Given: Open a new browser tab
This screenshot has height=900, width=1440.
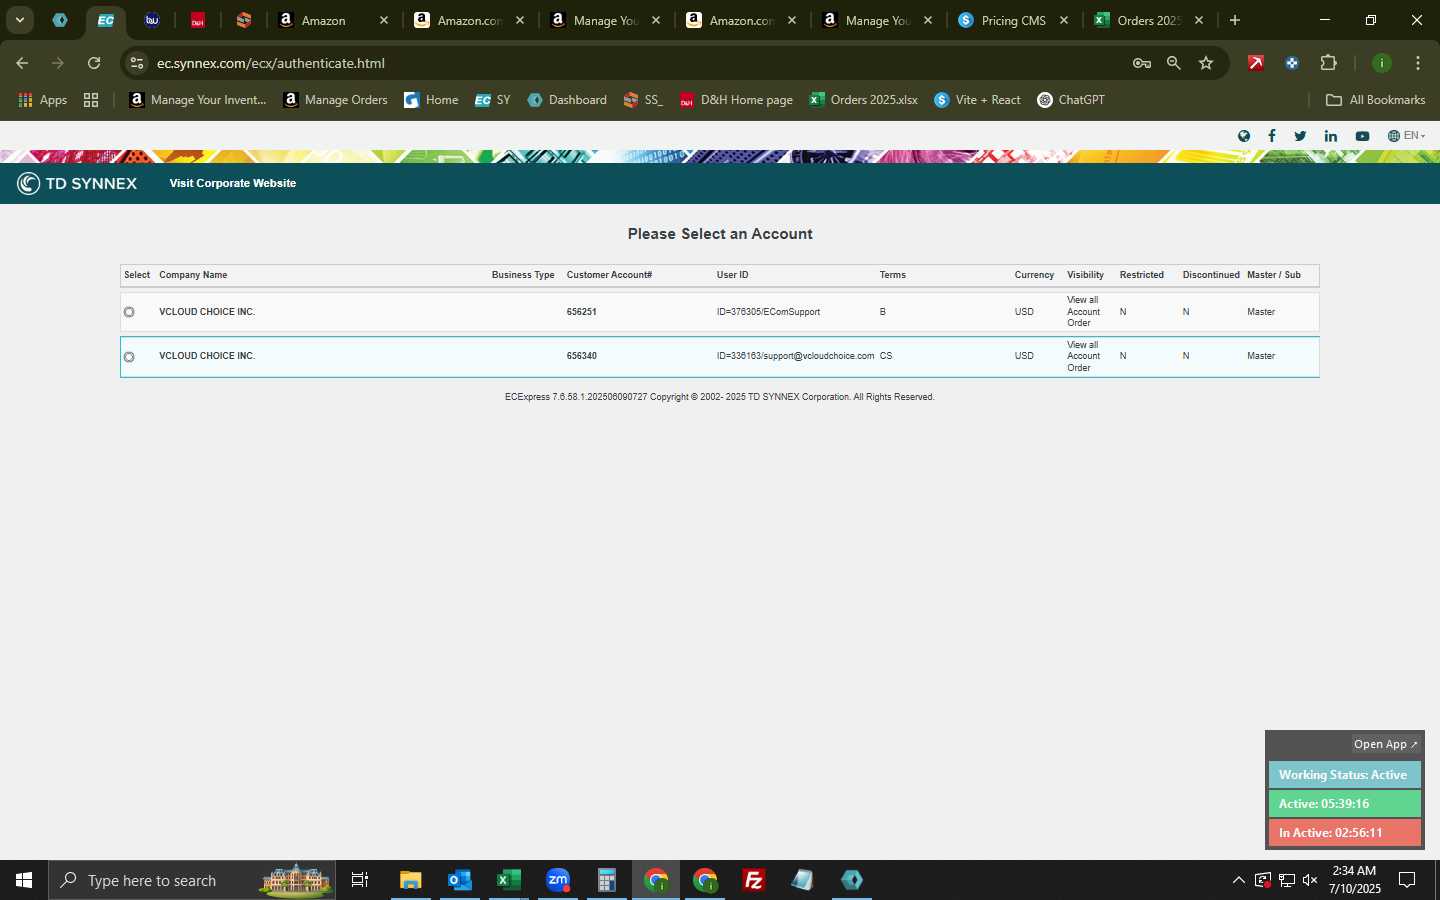Looking at the screenshot, I should coord(1235,20).
